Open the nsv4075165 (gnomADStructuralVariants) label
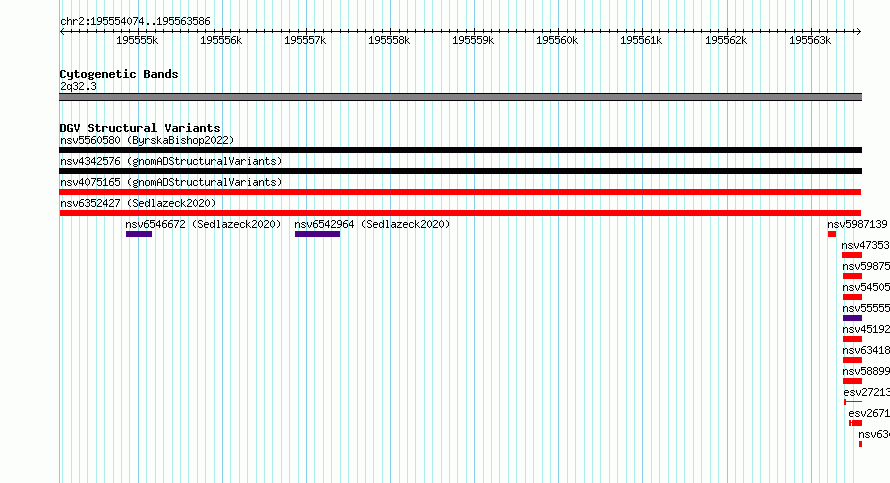Screen dimensions: 890x483 tap(171, 182)
